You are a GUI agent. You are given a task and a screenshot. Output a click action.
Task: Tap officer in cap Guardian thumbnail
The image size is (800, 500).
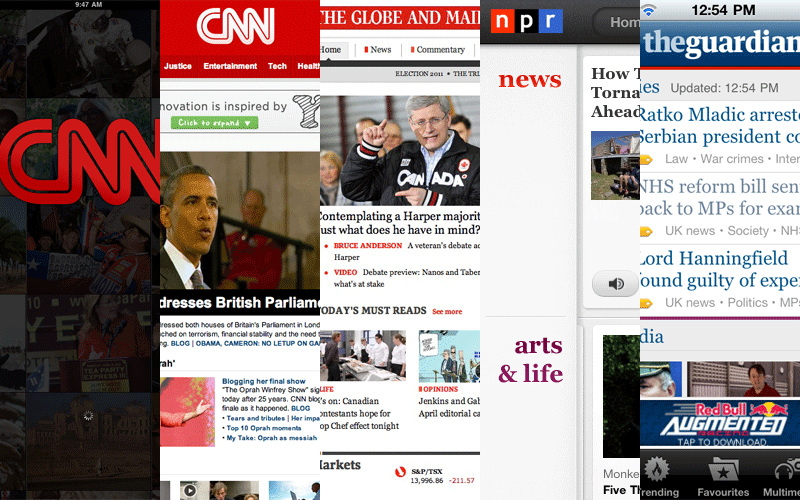(x=661, y=379)
